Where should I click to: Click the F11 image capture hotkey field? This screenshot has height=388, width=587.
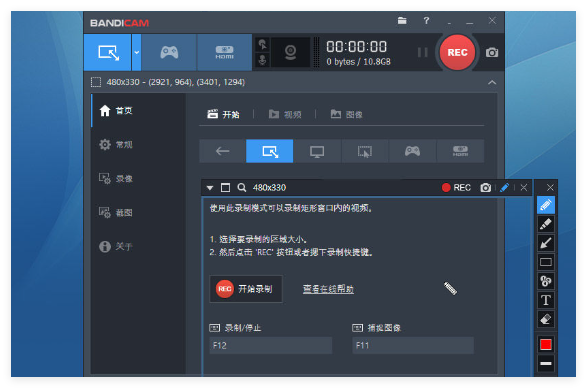point(413,345)
